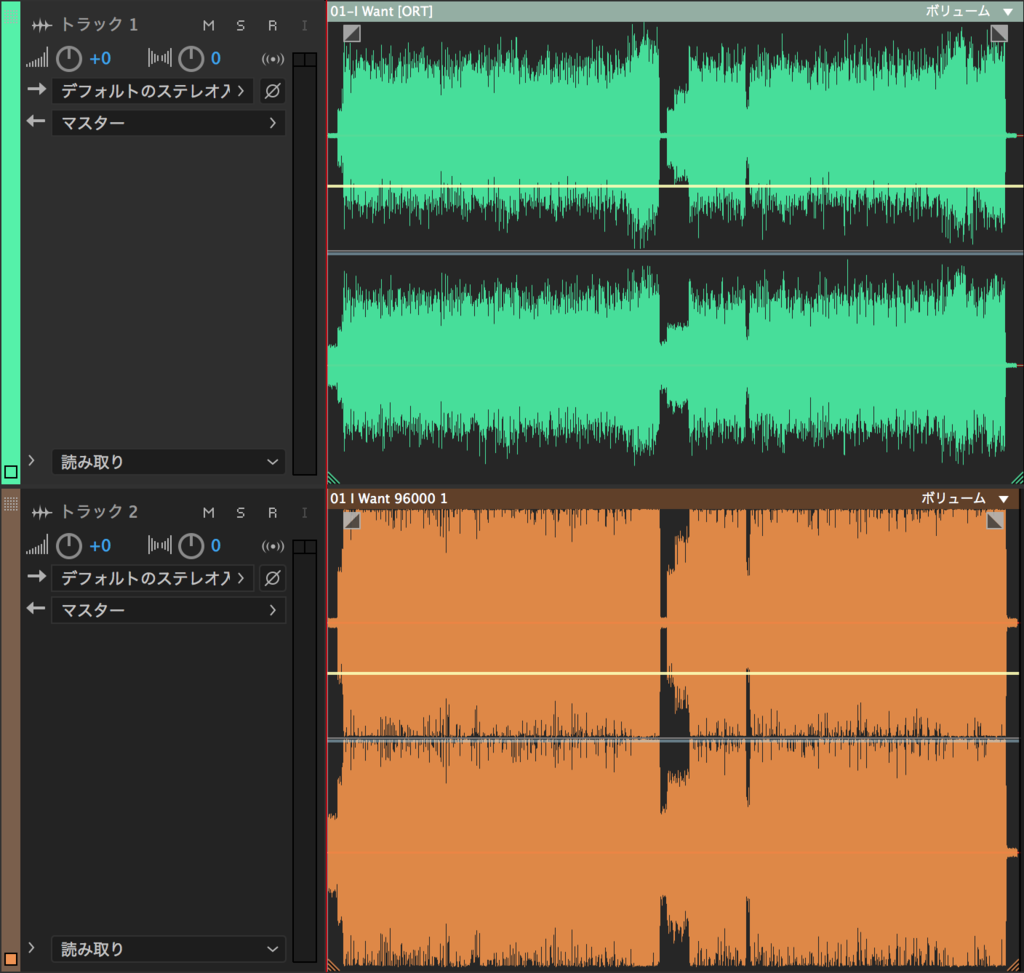Click Track 1 green color square
Image resolution: width=1024 pixels, height=973 pixels.
pos(11,471)
